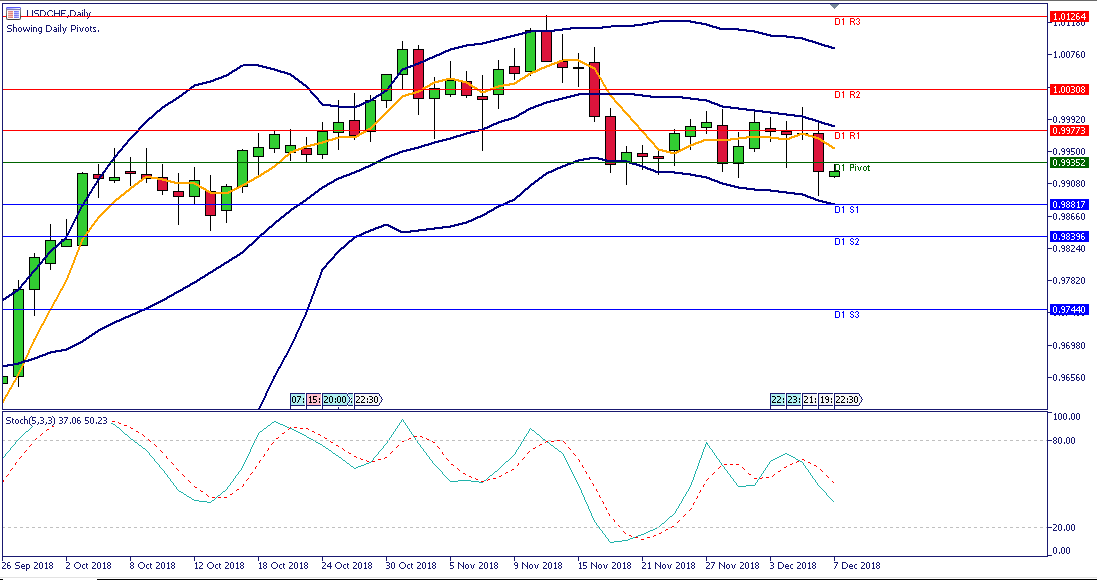Viewport: 1097px width, 580px height.
Task: Click the 3 Dec 2018 date label
Action: point(793,565)
